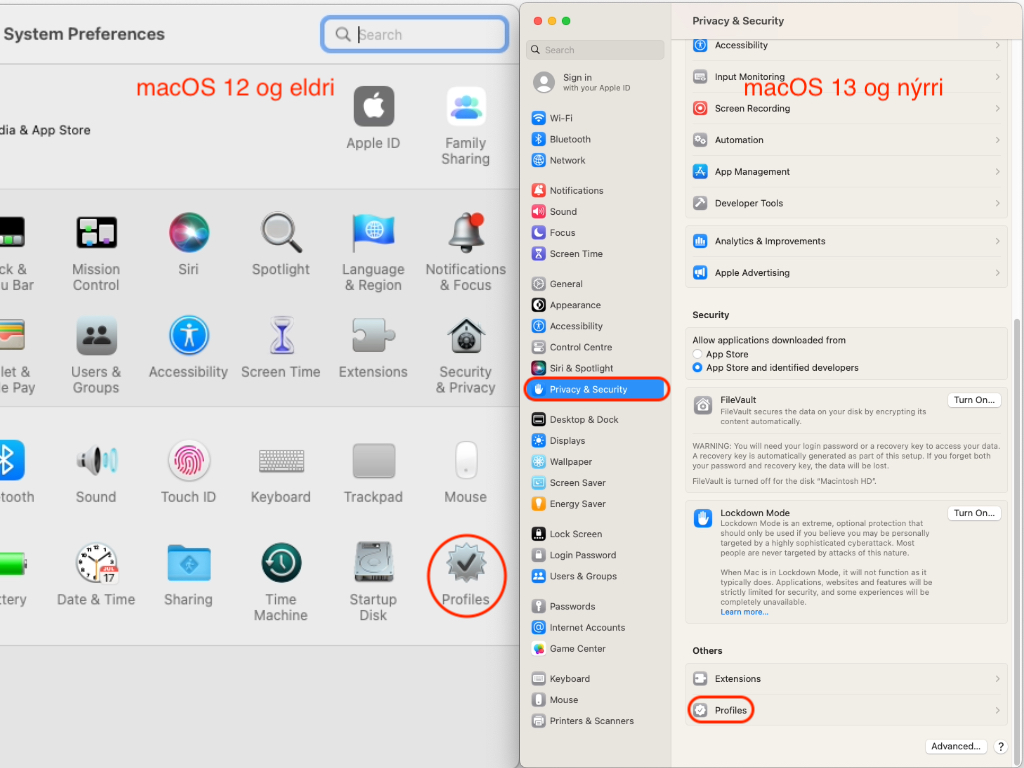Select Lock Screen sidebar item
Screen dimensions: 1024x768
pyautogui.click(x=596, y=534)
